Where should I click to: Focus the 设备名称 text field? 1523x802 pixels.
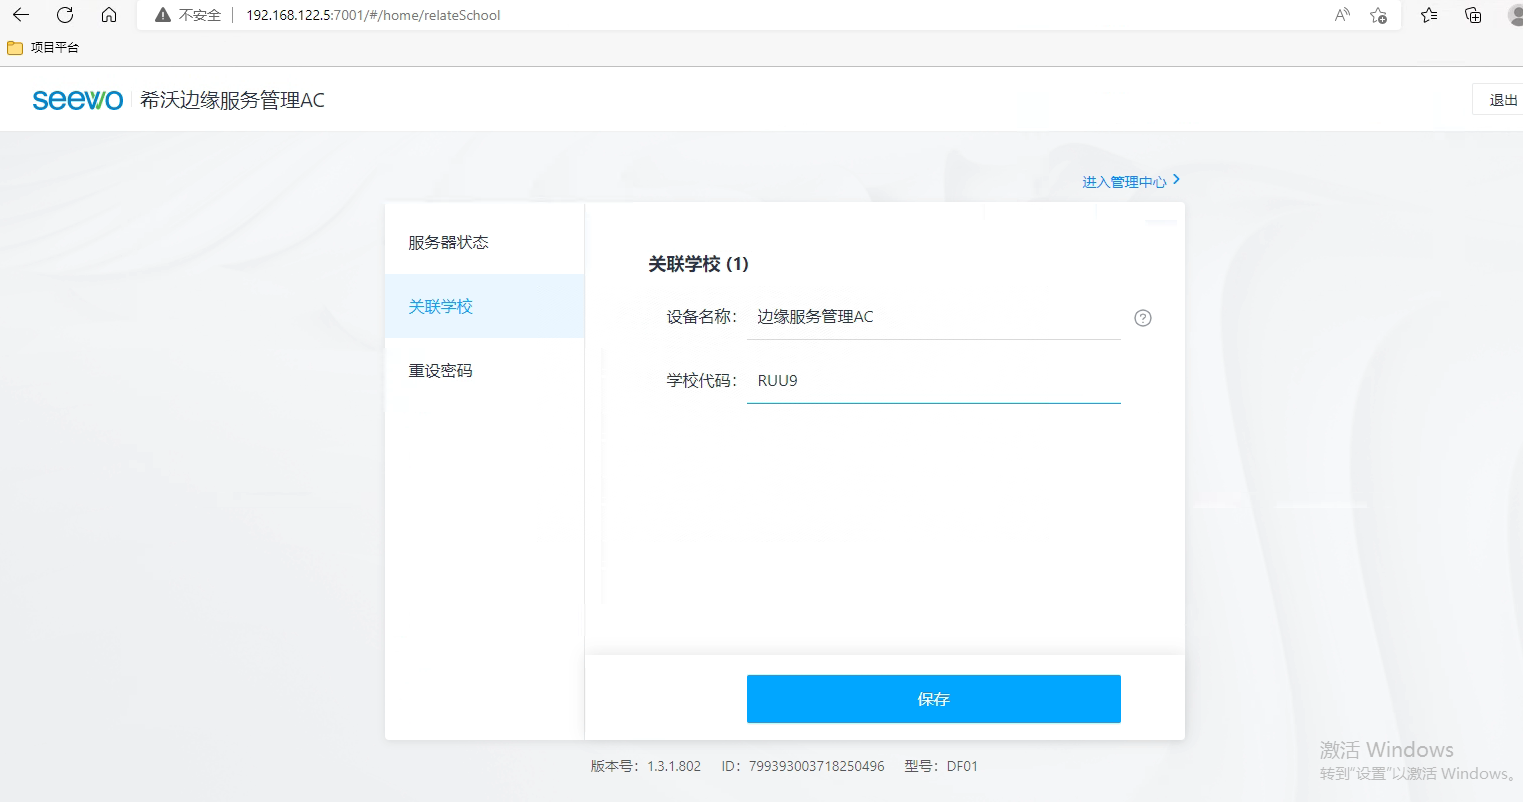pyautogui.click(x=933, y=317)
